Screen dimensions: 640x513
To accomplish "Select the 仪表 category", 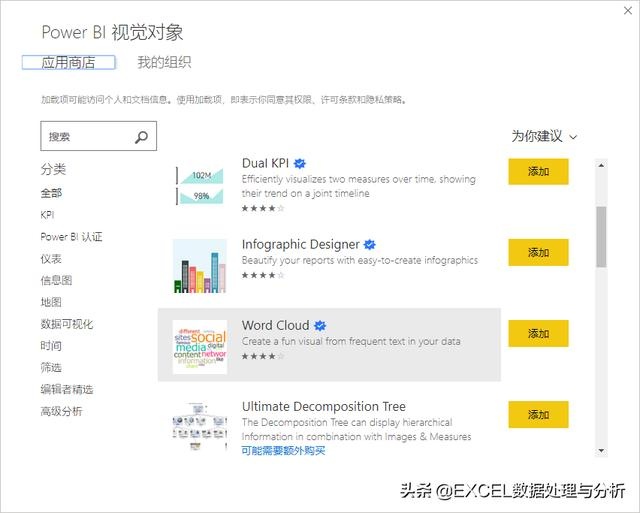I will pos(51,259).
